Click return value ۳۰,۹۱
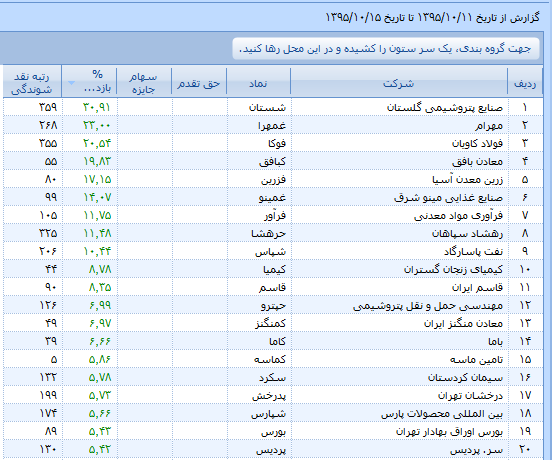Image resolution: width=552 pixels, height=460 pixels. (97, 107)
